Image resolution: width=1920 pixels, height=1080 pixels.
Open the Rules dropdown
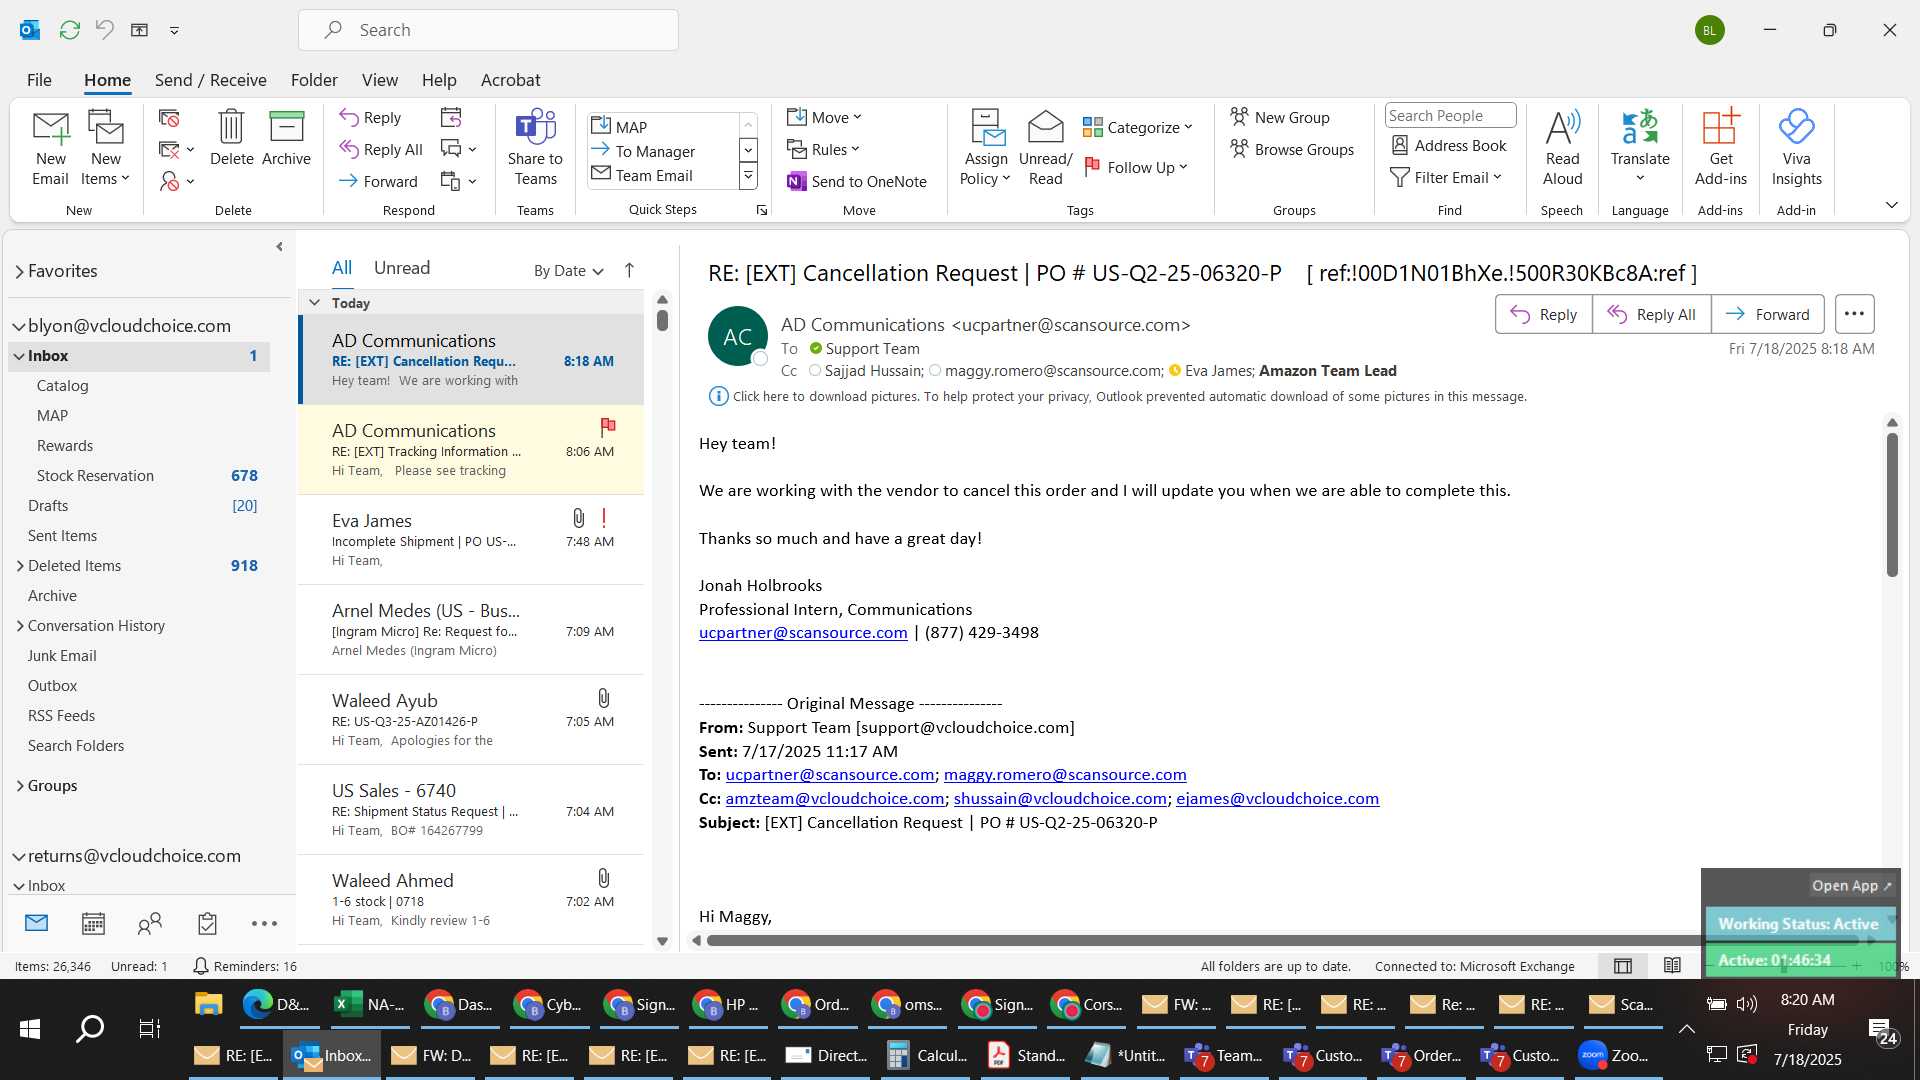coord(823,149)
